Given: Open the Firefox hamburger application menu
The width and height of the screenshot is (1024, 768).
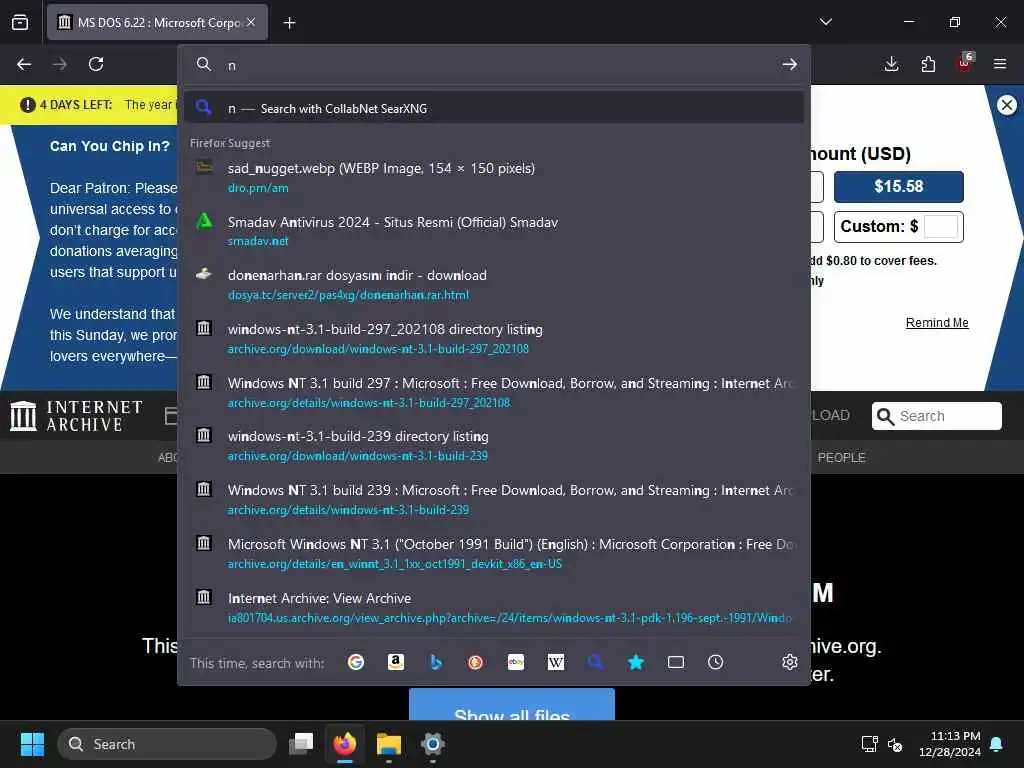Looking at the screenshot, I should pyautogui.click(x=1000, y=64).
